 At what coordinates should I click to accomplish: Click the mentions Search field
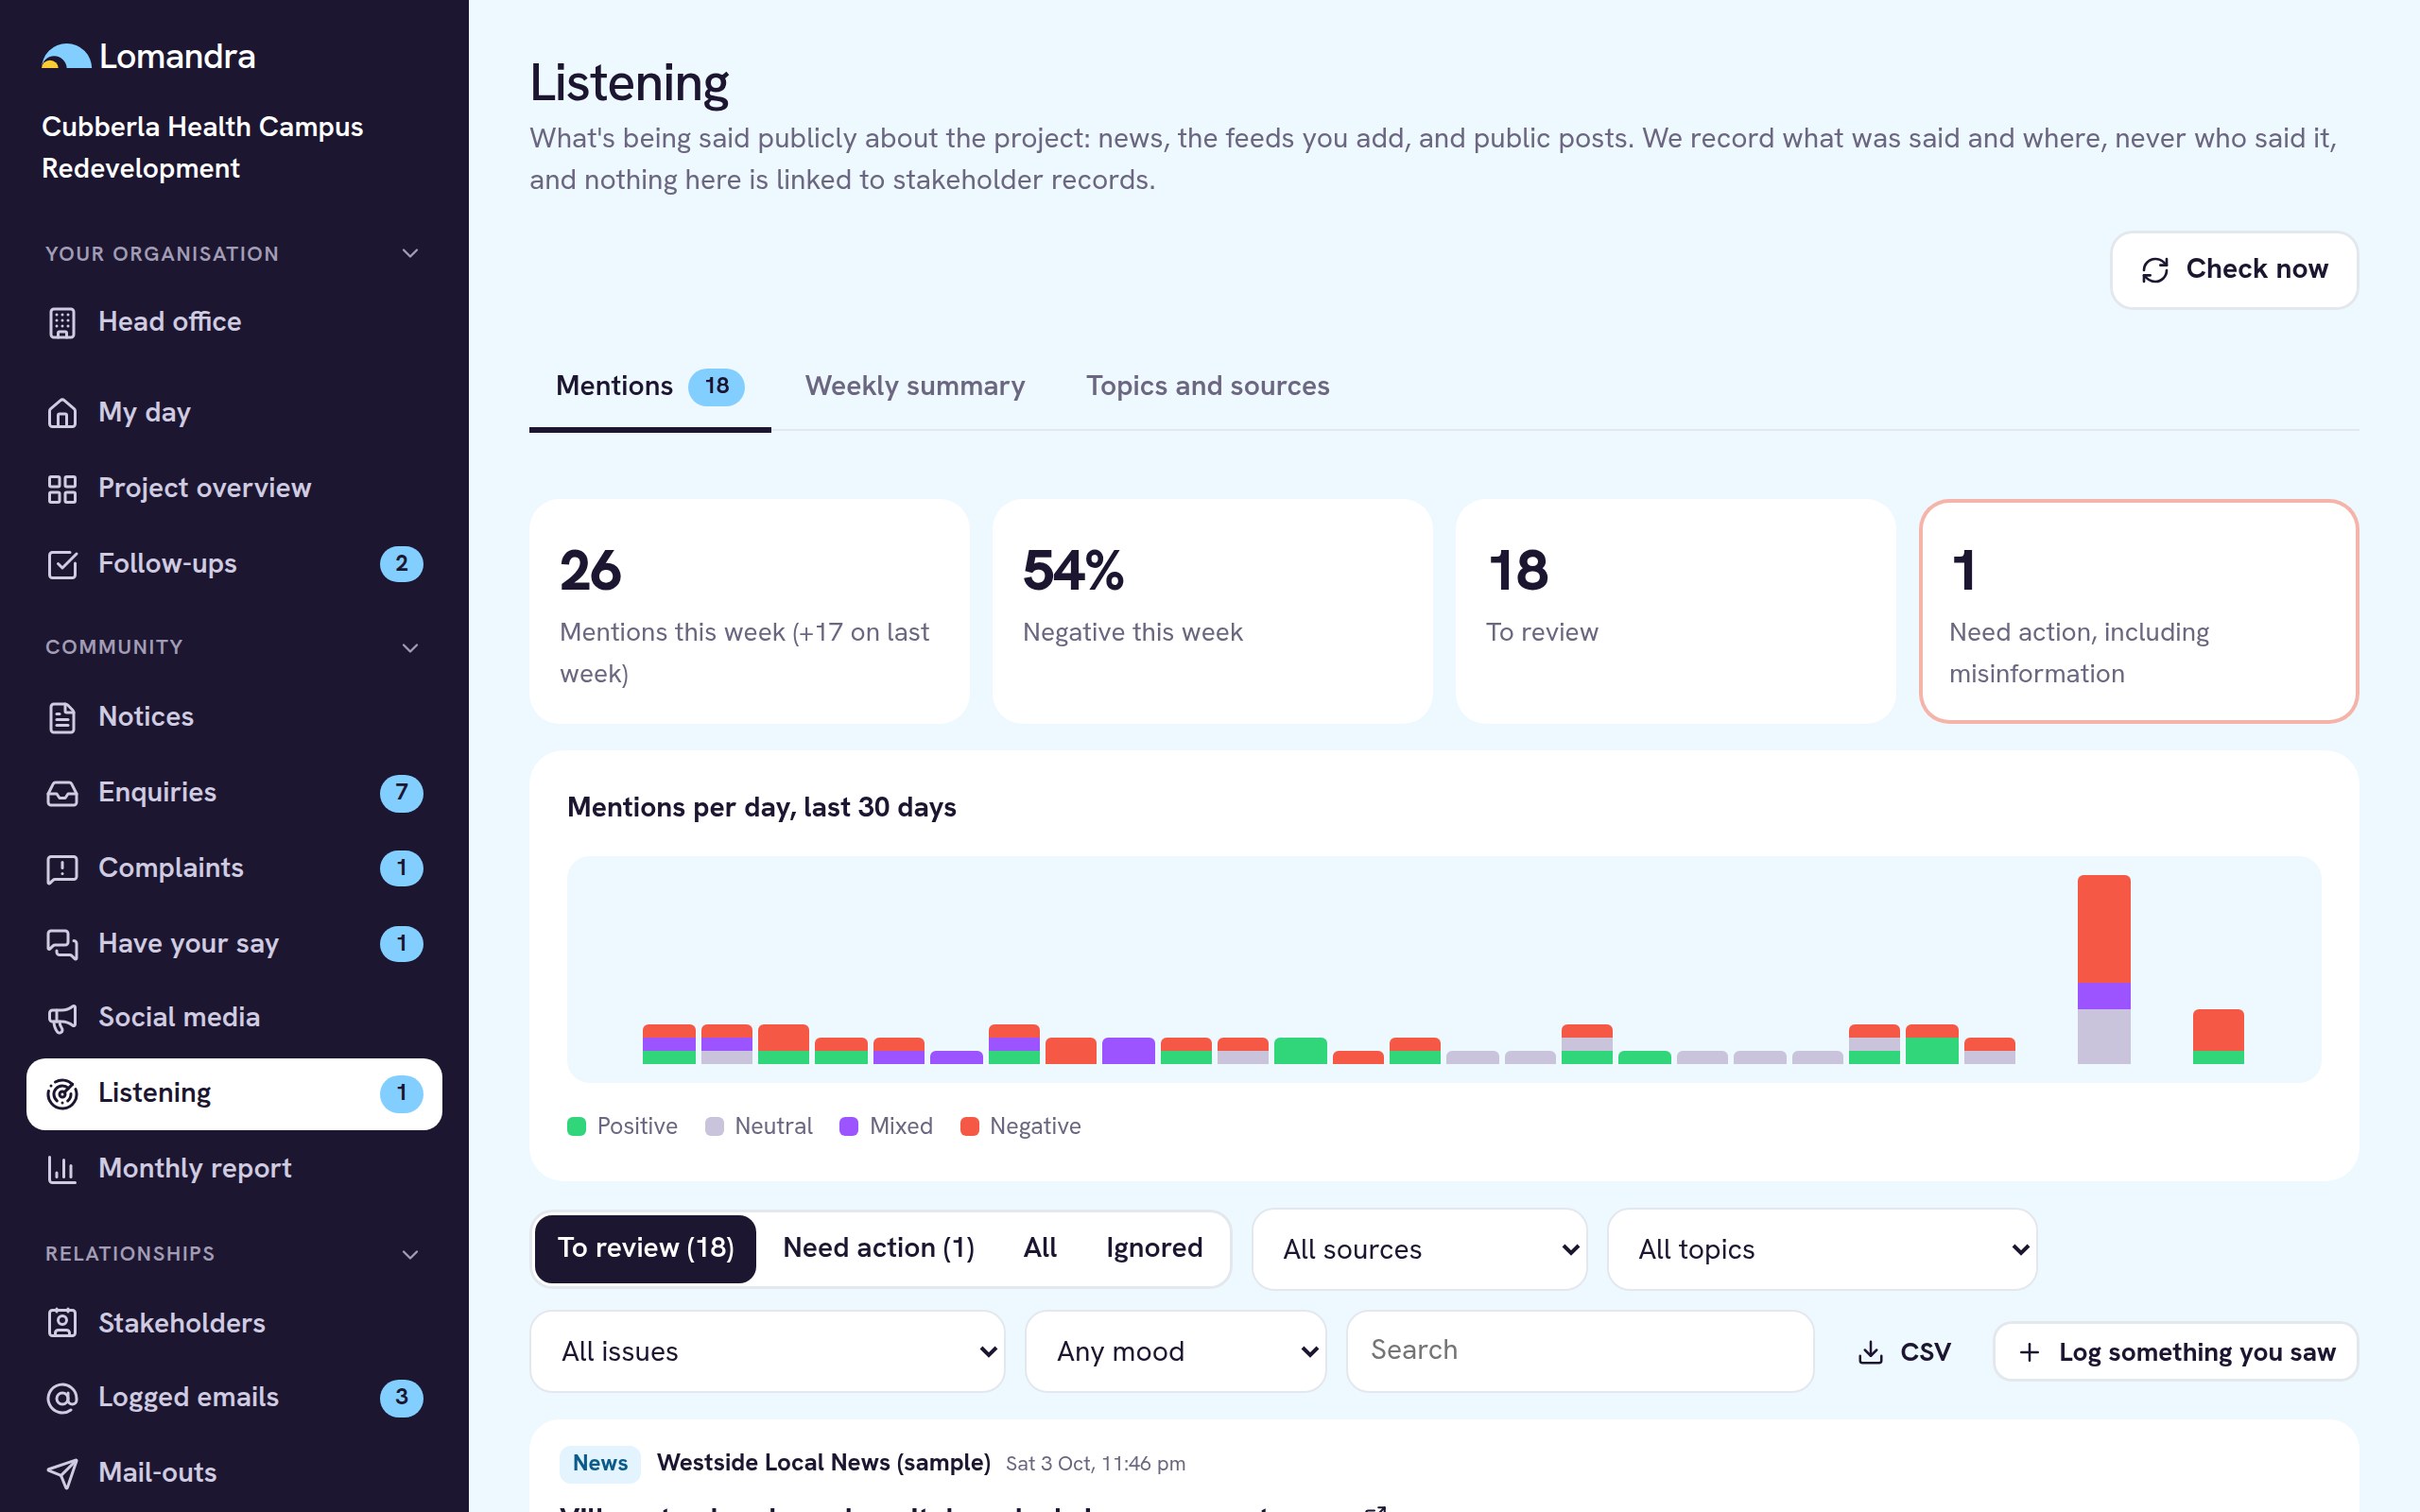pos(1580,1351)
